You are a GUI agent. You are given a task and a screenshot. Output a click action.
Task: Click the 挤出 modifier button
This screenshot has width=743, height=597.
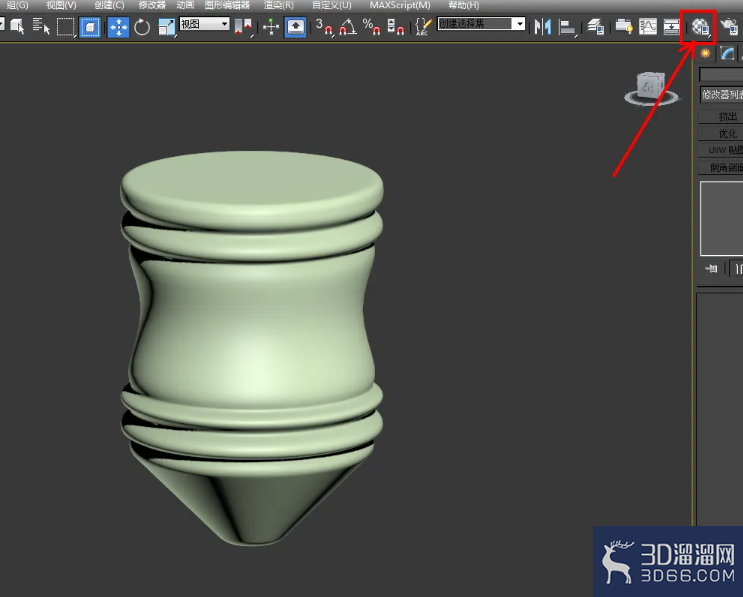721,117
